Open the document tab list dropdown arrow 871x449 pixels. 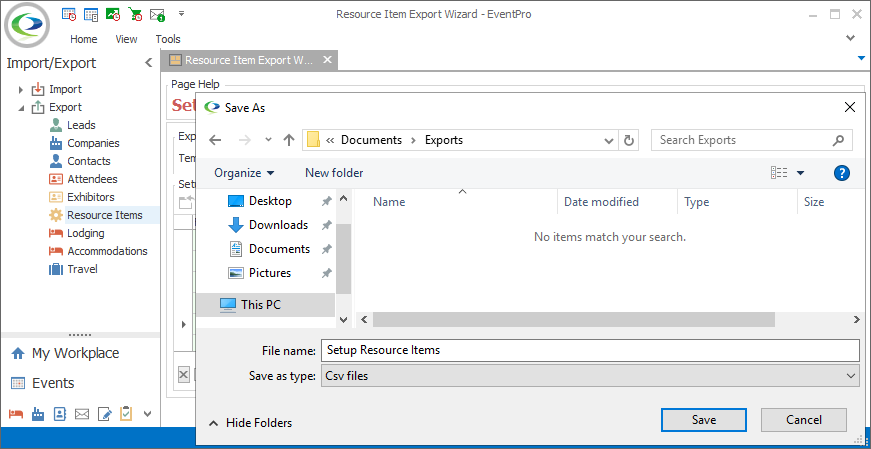pos(861,58)
